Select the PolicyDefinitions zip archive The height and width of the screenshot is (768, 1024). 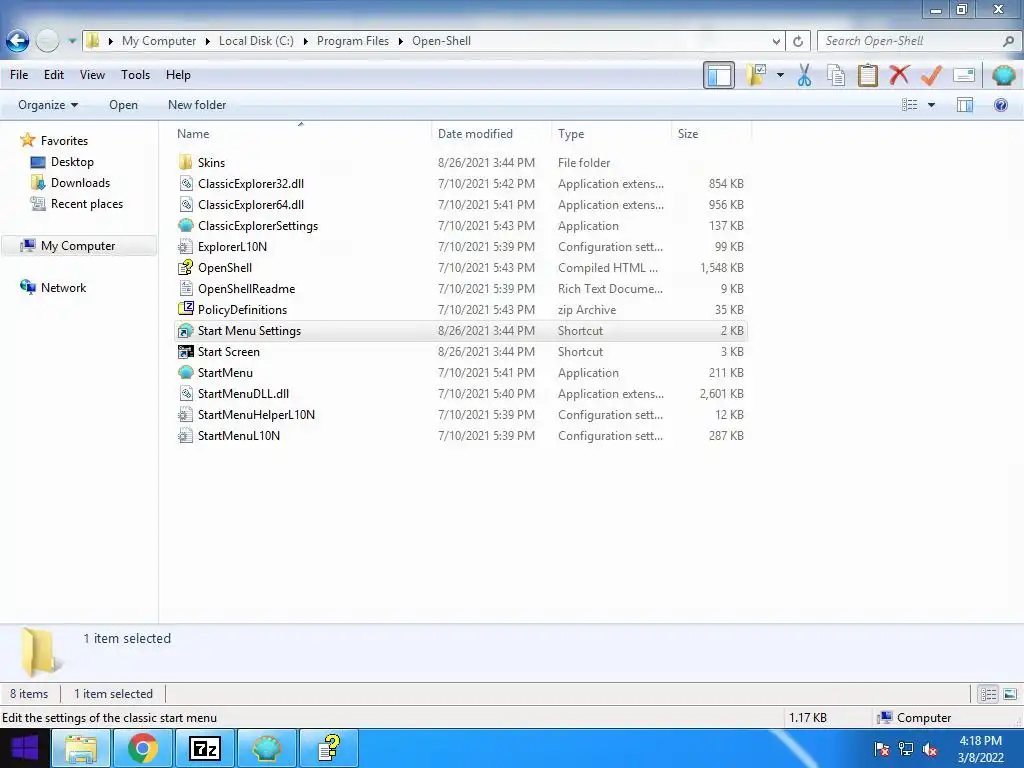click(x=460, y=310)
